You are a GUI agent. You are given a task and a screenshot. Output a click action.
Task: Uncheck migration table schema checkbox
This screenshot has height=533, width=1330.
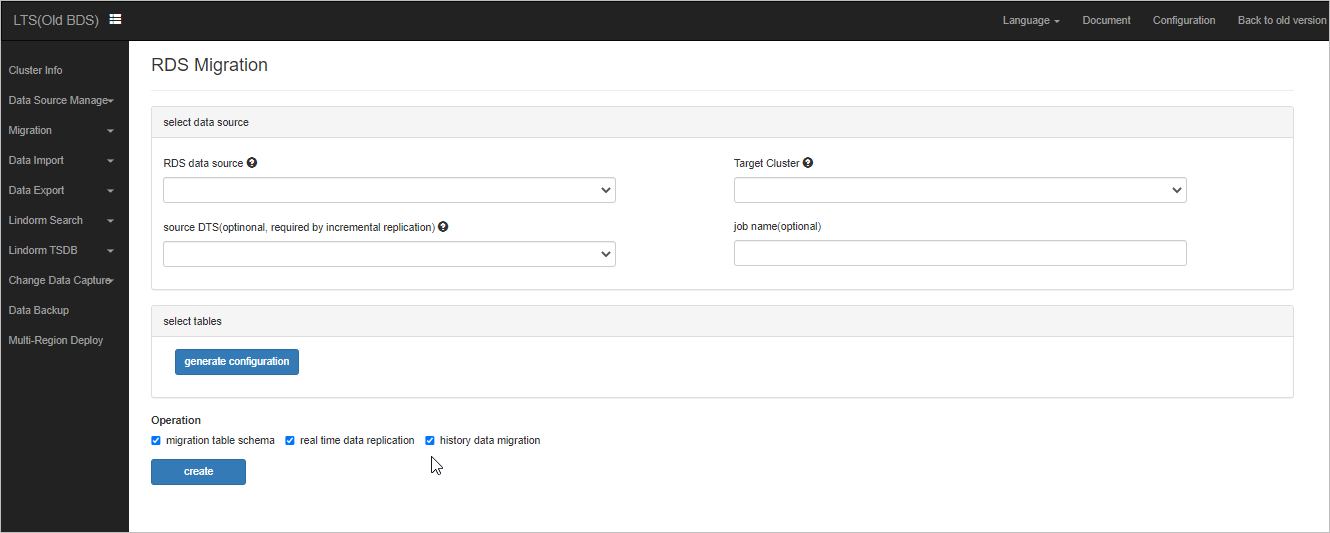(156, 440)
